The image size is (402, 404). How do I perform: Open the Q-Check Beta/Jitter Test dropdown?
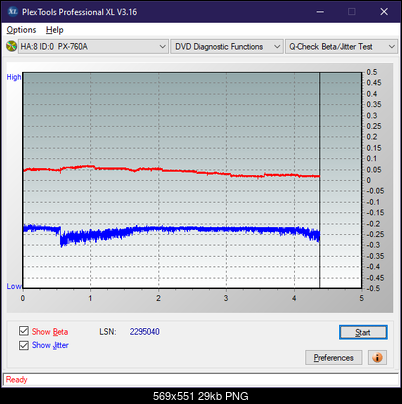tap(342, 47)
